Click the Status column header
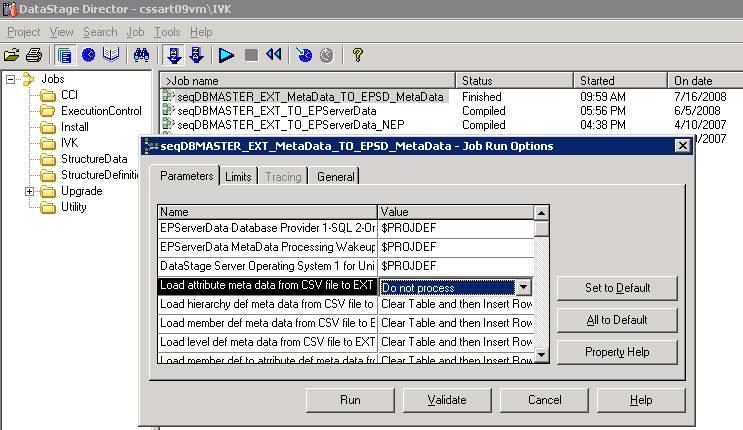This screenshot has width=743, height=430. tap(514, 81)
